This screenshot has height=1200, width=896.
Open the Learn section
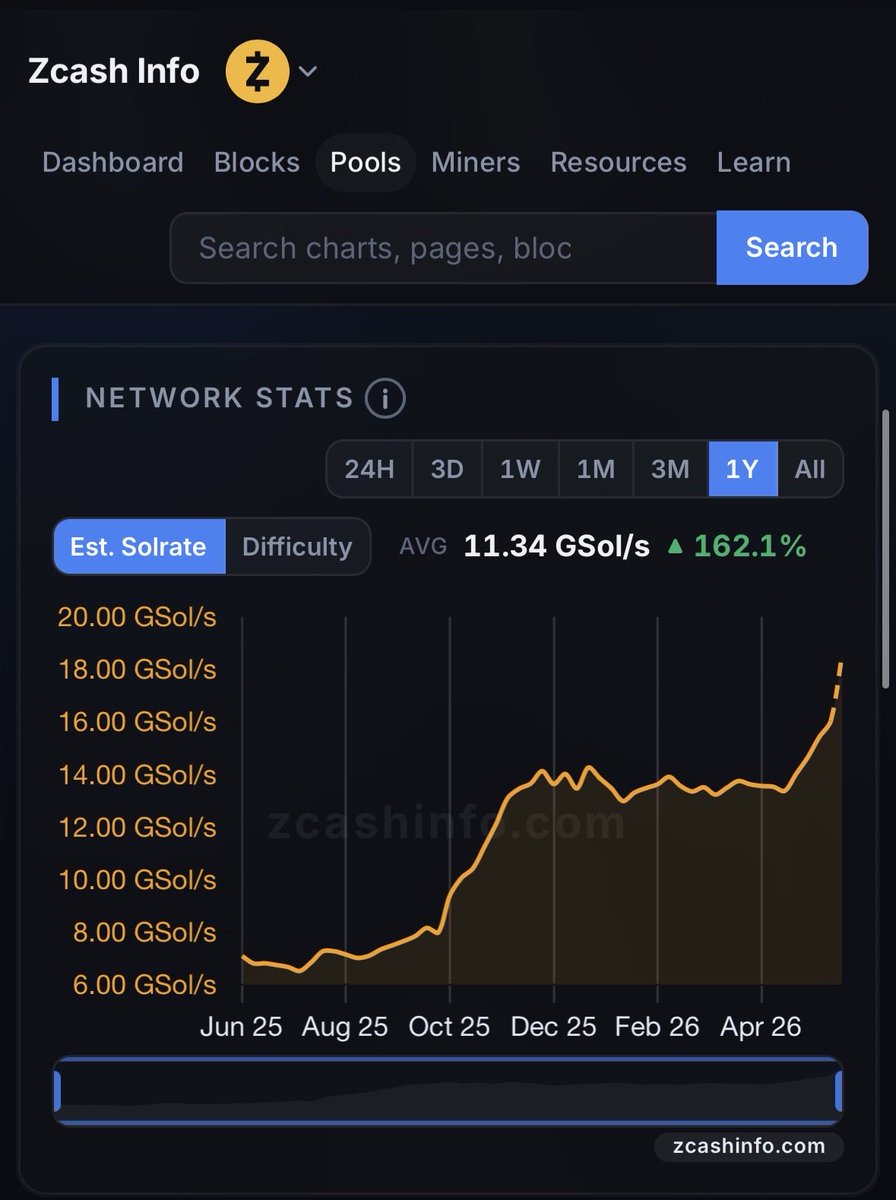[x=754, y=162]
